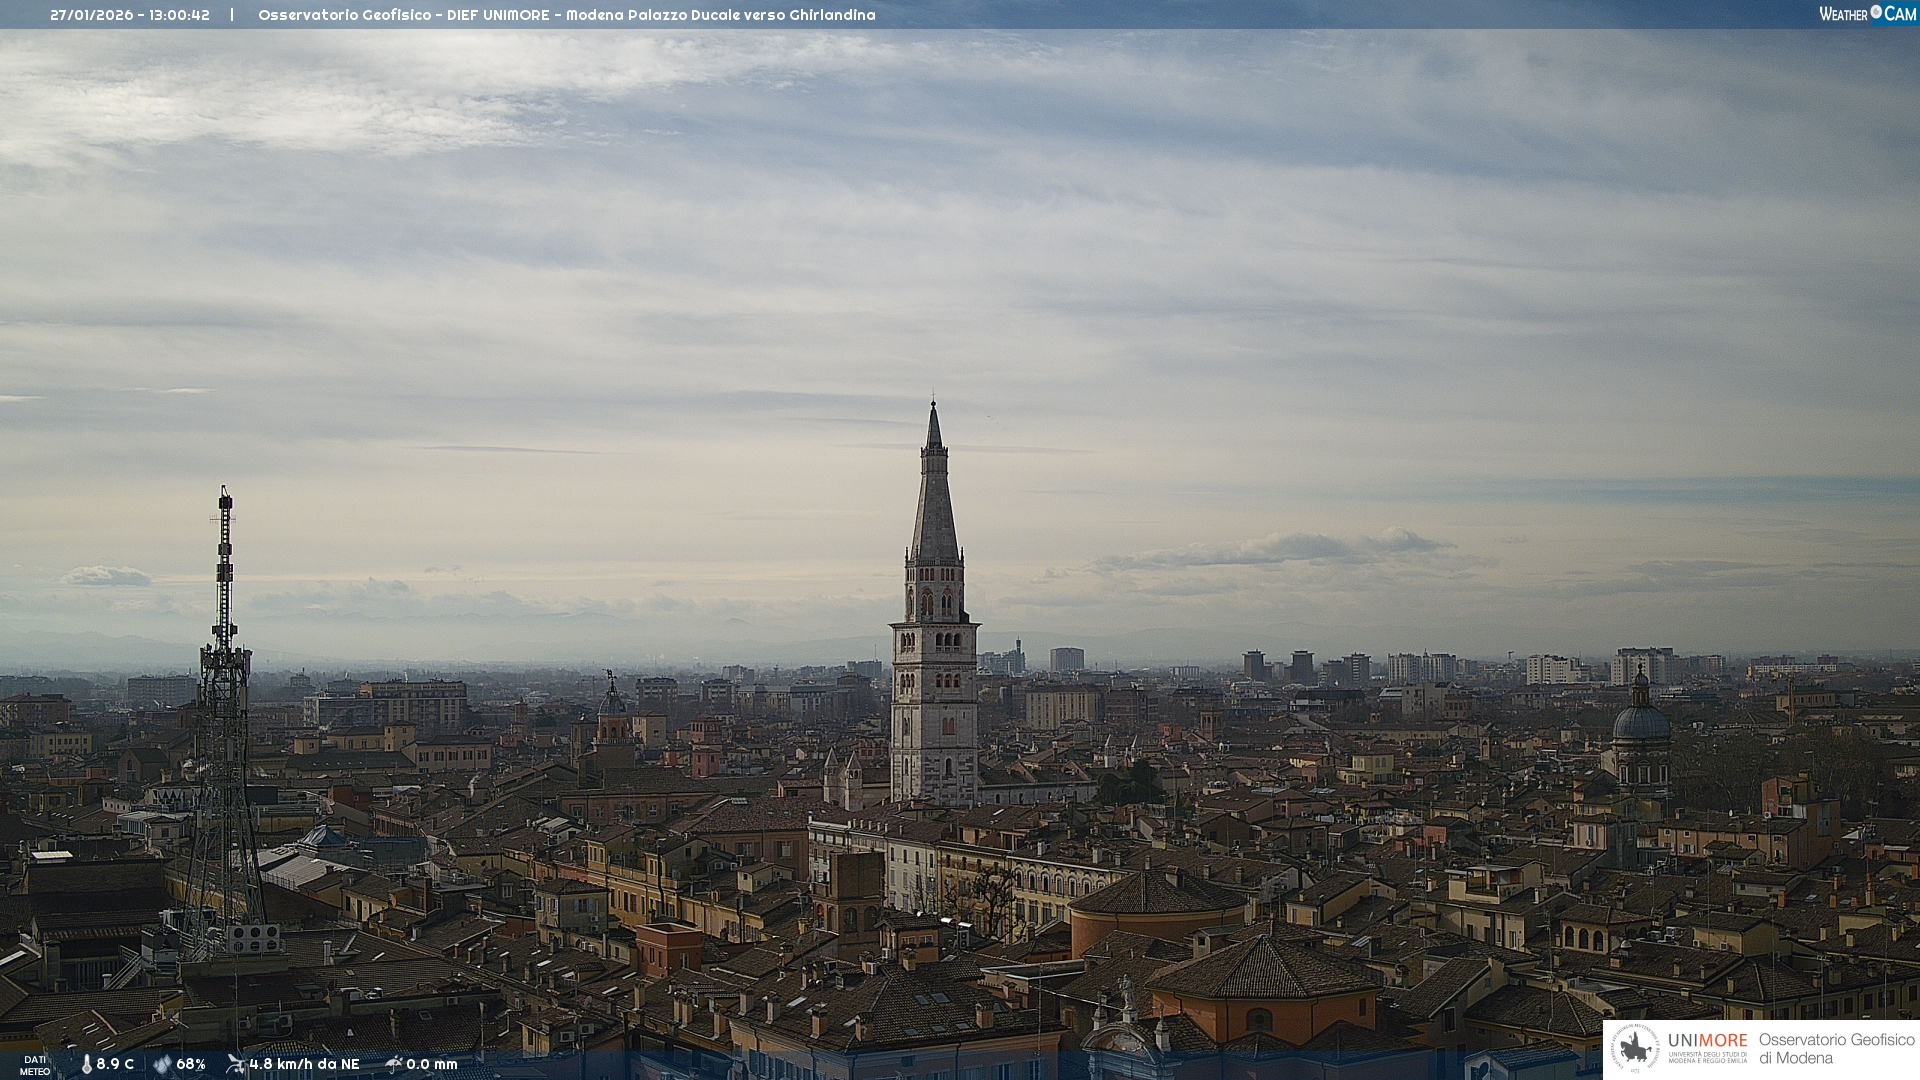The width and height of the screenshot is (1920, 1080).
Task: Click the 8.9 C temperature reading
Action: pyautogui.click(x=115, y=1064)
